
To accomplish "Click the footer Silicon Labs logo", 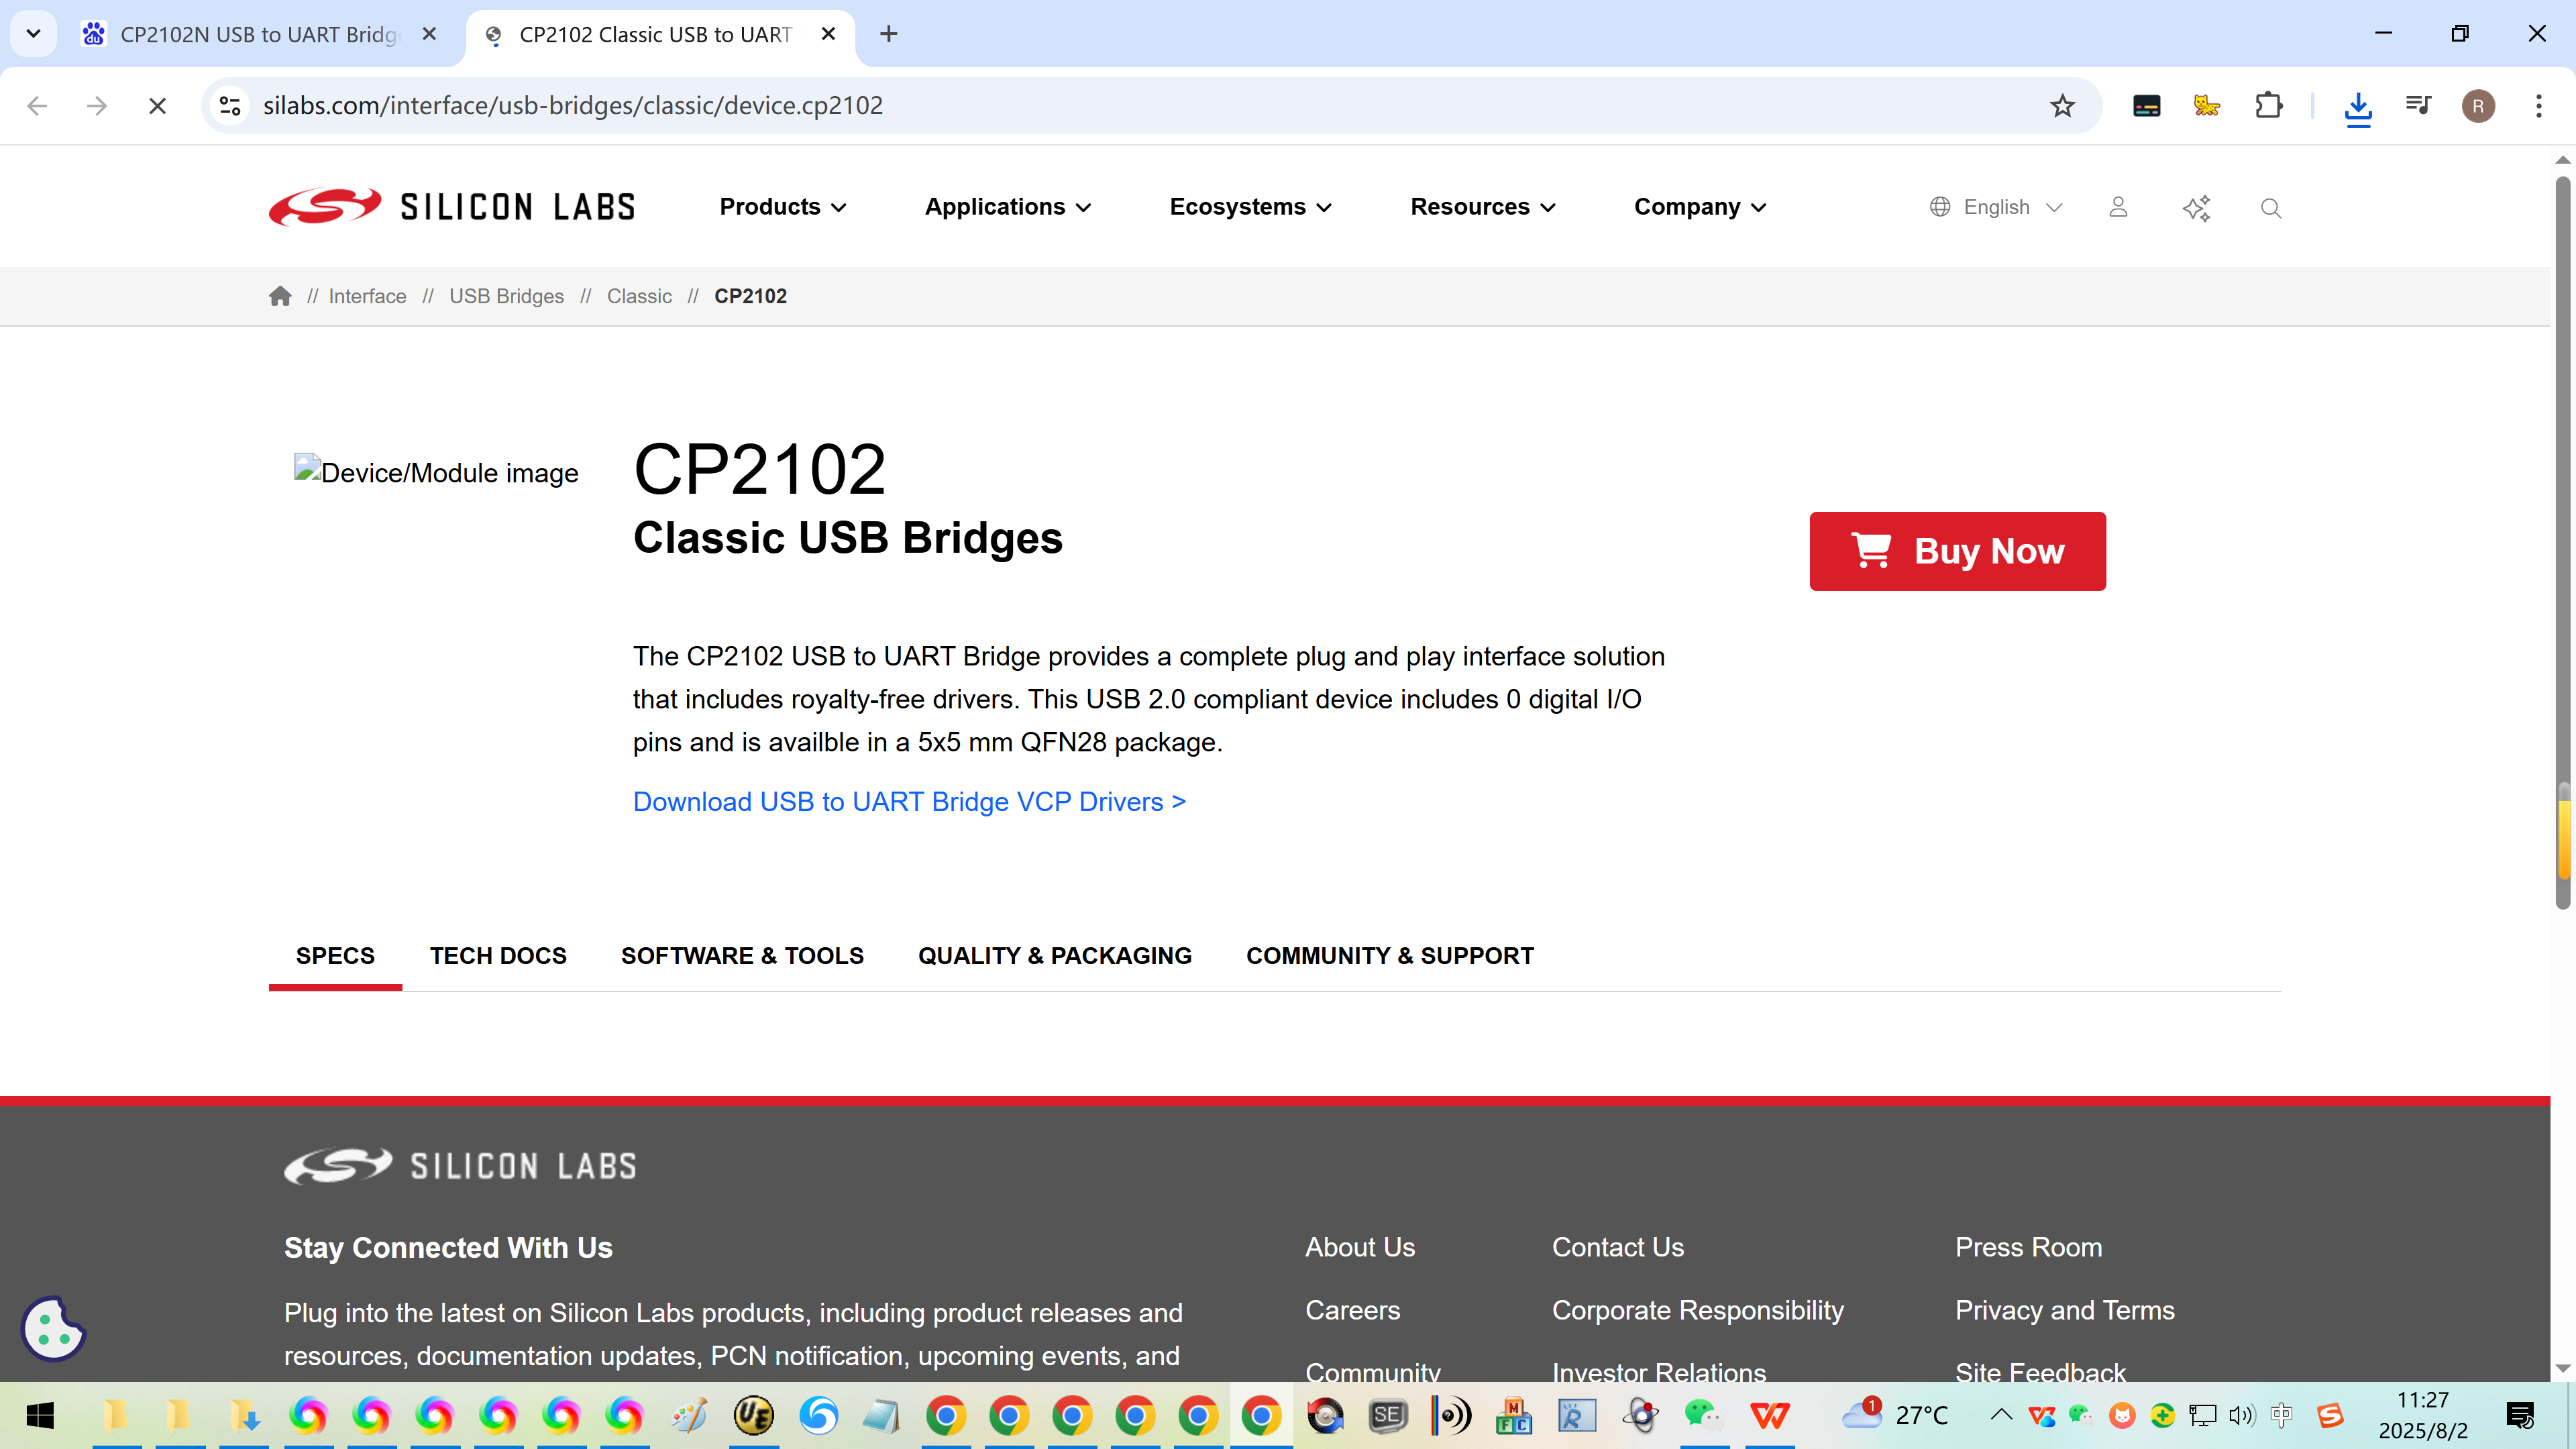I will click(460, 1166).
